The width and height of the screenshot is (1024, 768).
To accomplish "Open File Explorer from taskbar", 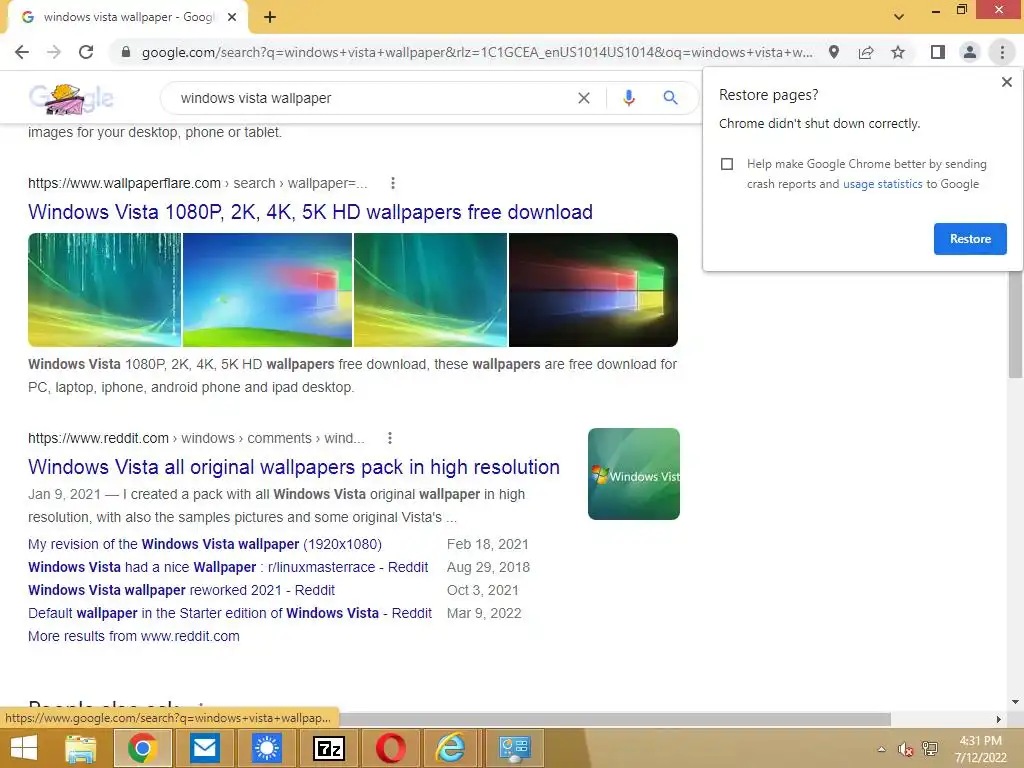I will [x=81, y=748].
